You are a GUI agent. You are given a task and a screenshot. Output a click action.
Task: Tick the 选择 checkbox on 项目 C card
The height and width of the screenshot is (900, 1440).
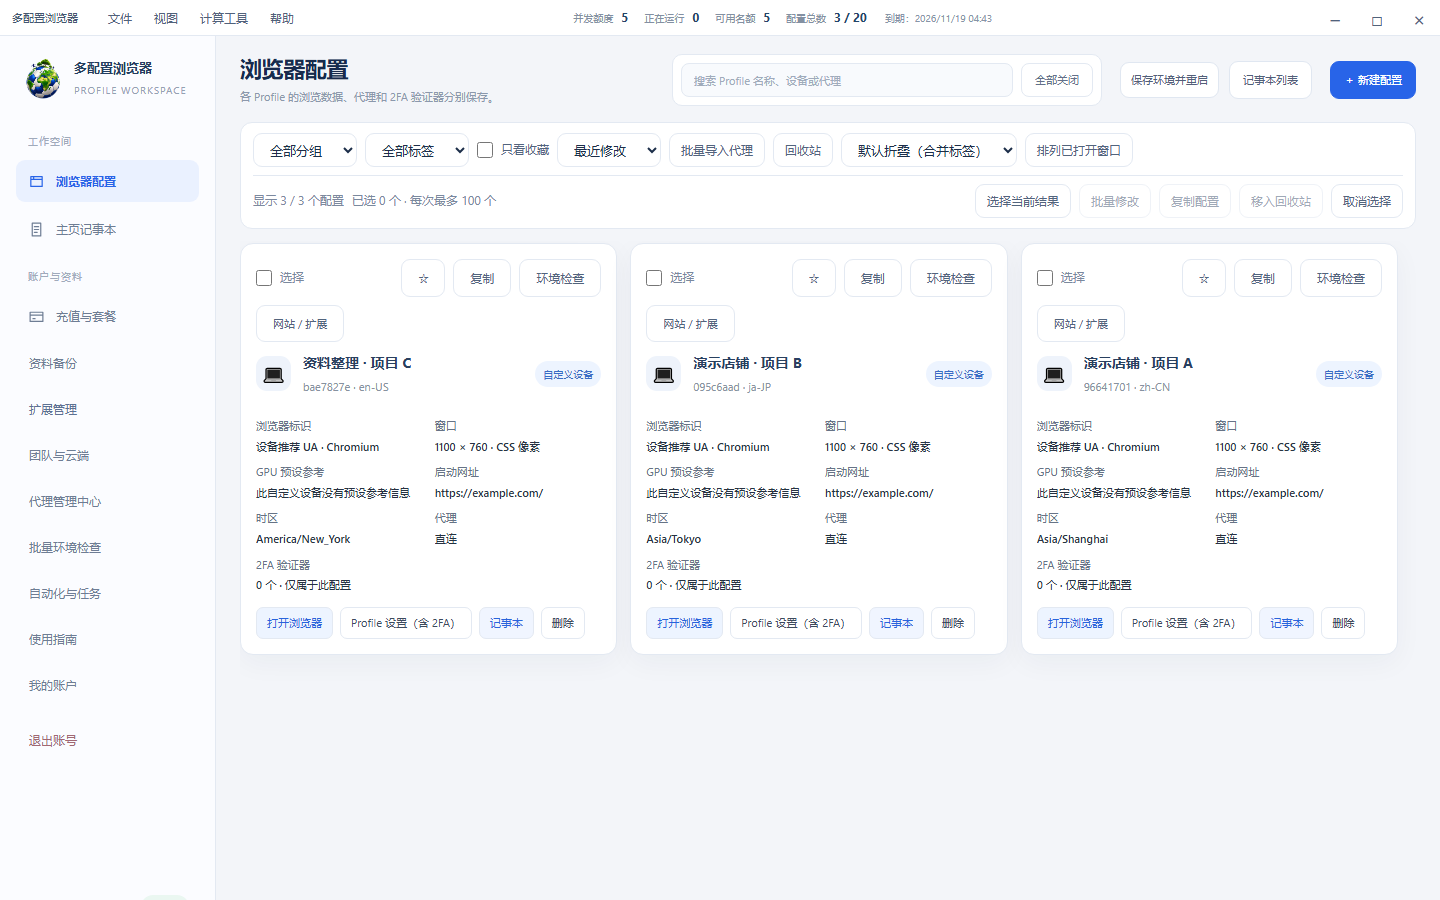(x=264, y=278)
